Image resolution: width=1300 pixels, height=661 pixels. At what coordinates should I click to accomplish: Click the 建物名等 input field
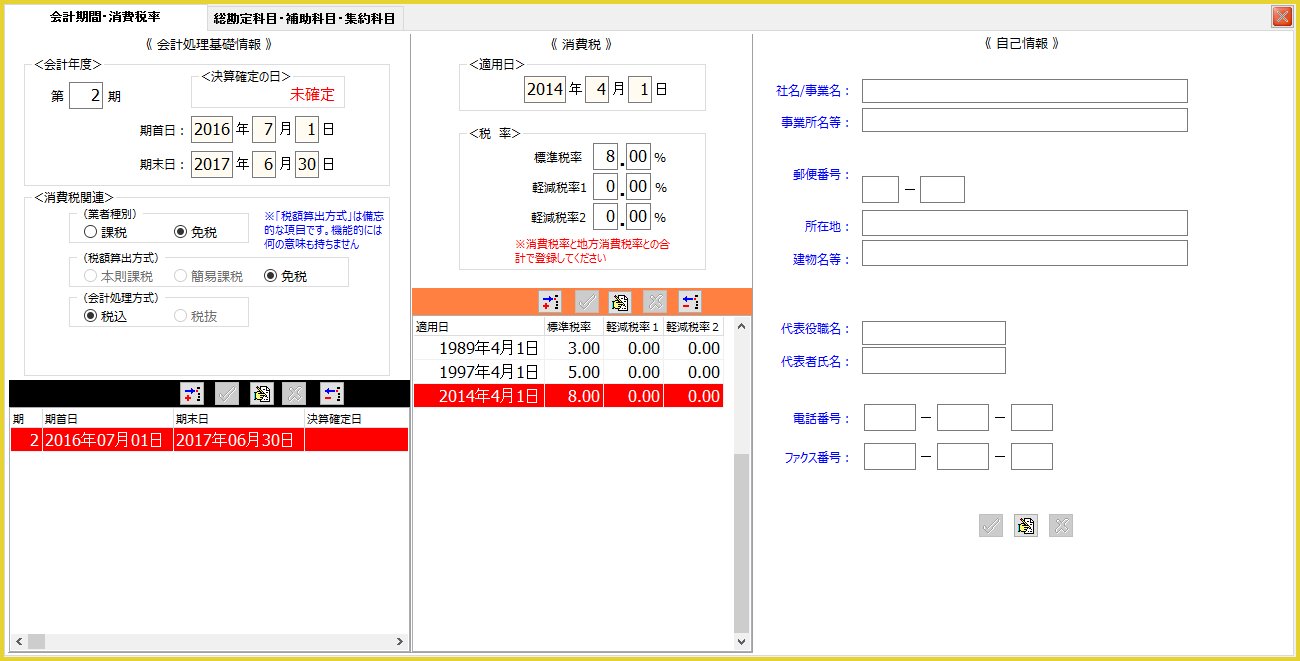click(1025, 253)
